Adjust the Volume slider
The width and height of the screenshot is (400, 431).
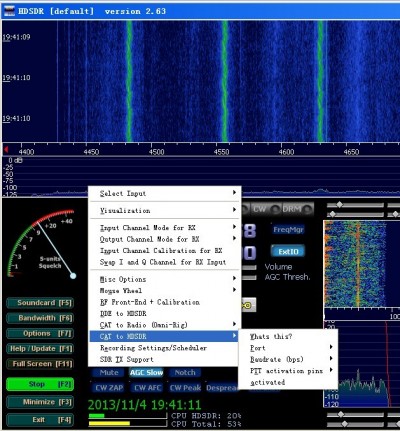[249, 267]
